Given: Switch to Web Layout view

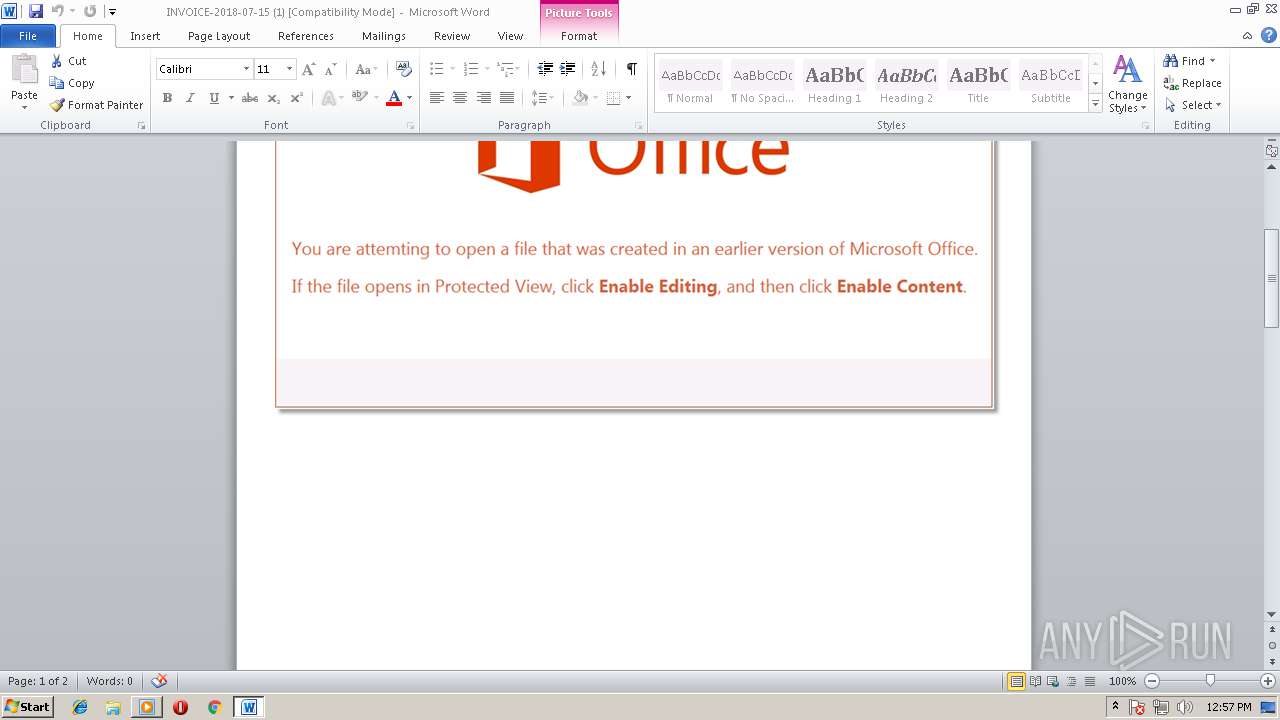Looking at the screenshot, I should click(1052, 681).
